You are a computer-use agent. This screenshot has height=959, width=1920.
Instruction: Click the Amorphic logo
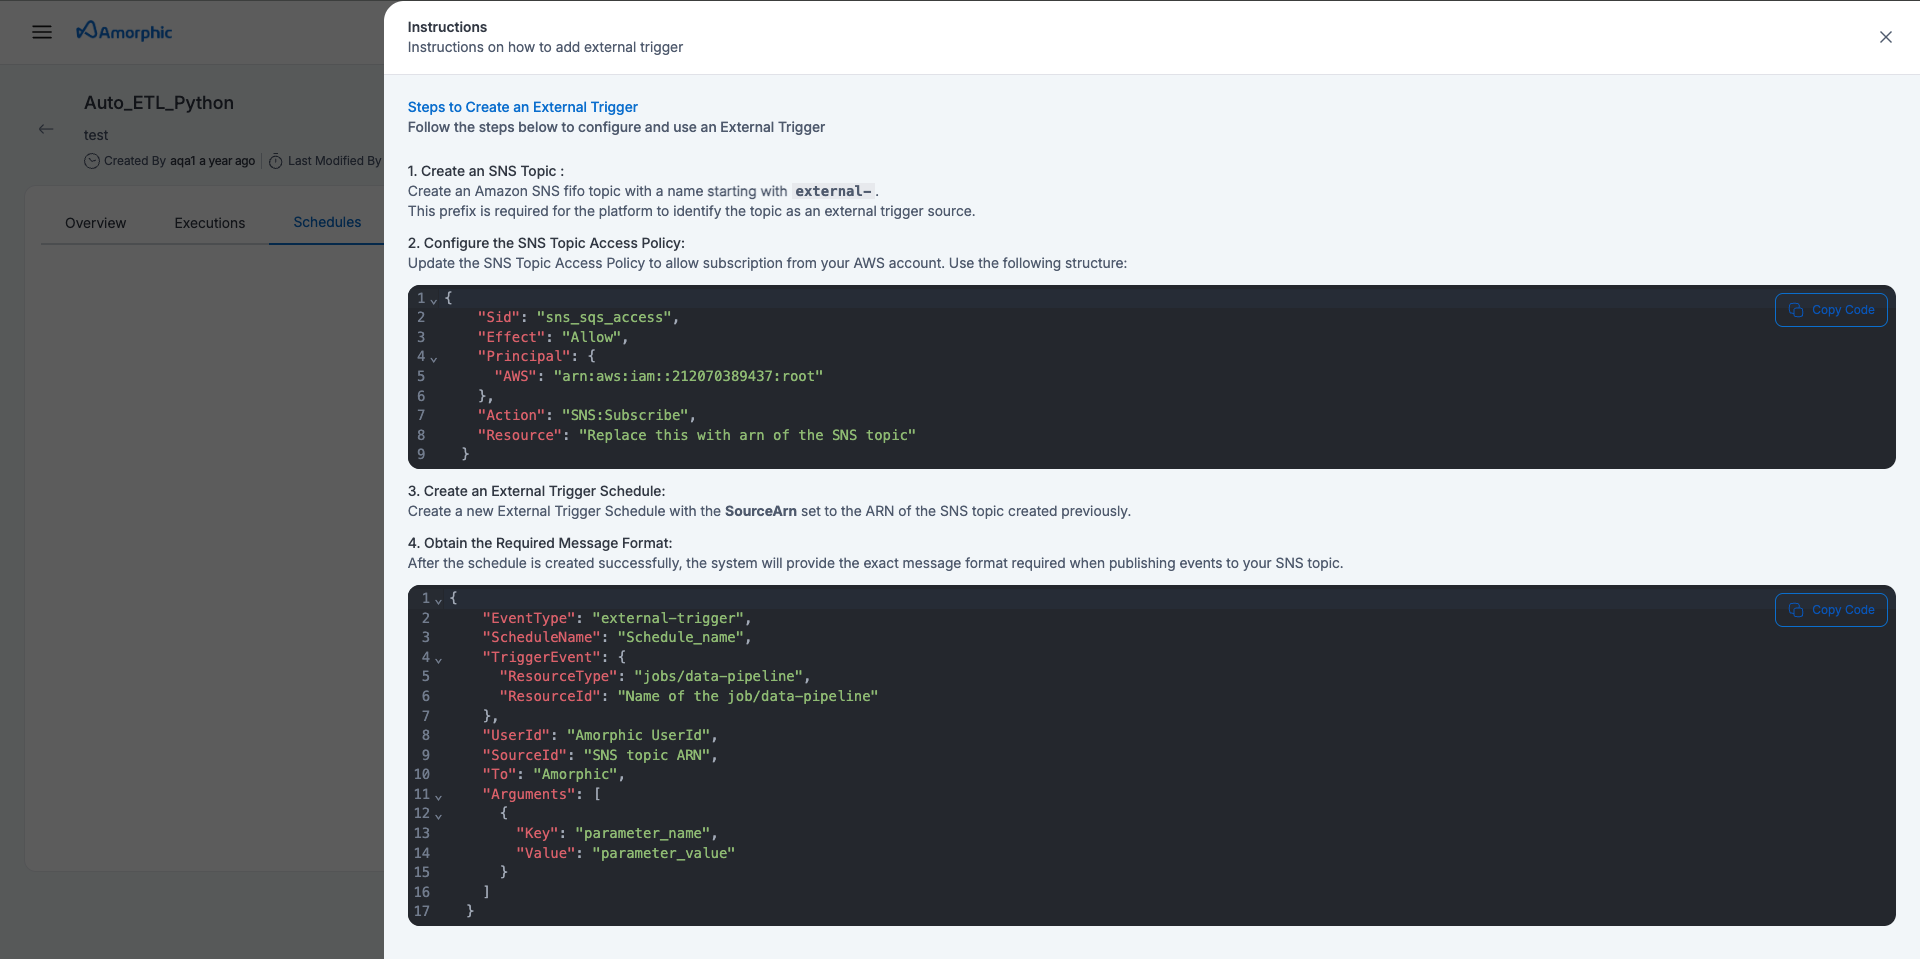(x=125, y=32)
